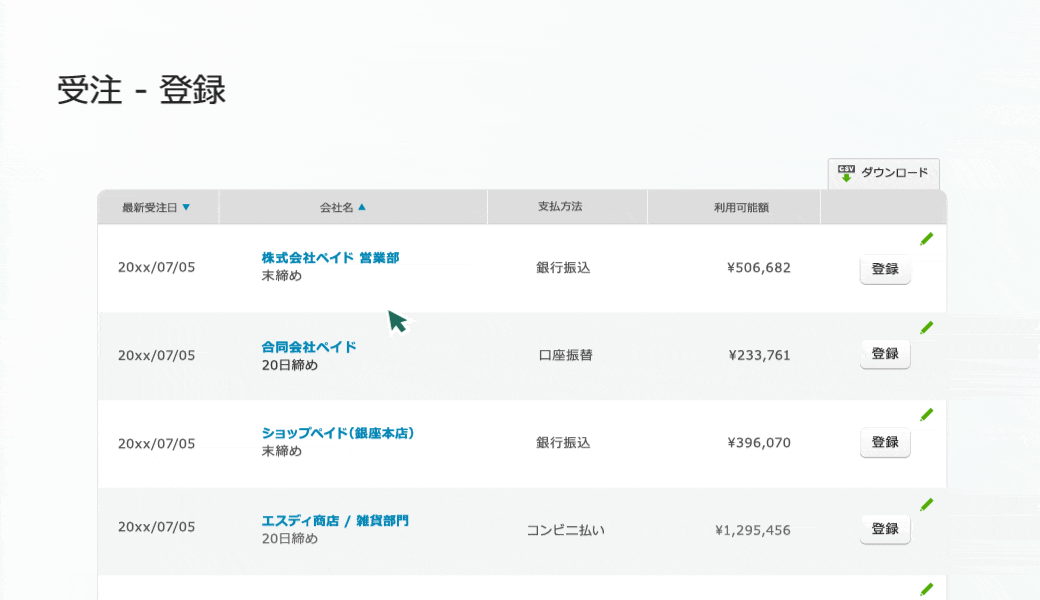Open the ショップペイド(銀座本店) link
Screen dimensions: 1040x600
coord(338,434)
